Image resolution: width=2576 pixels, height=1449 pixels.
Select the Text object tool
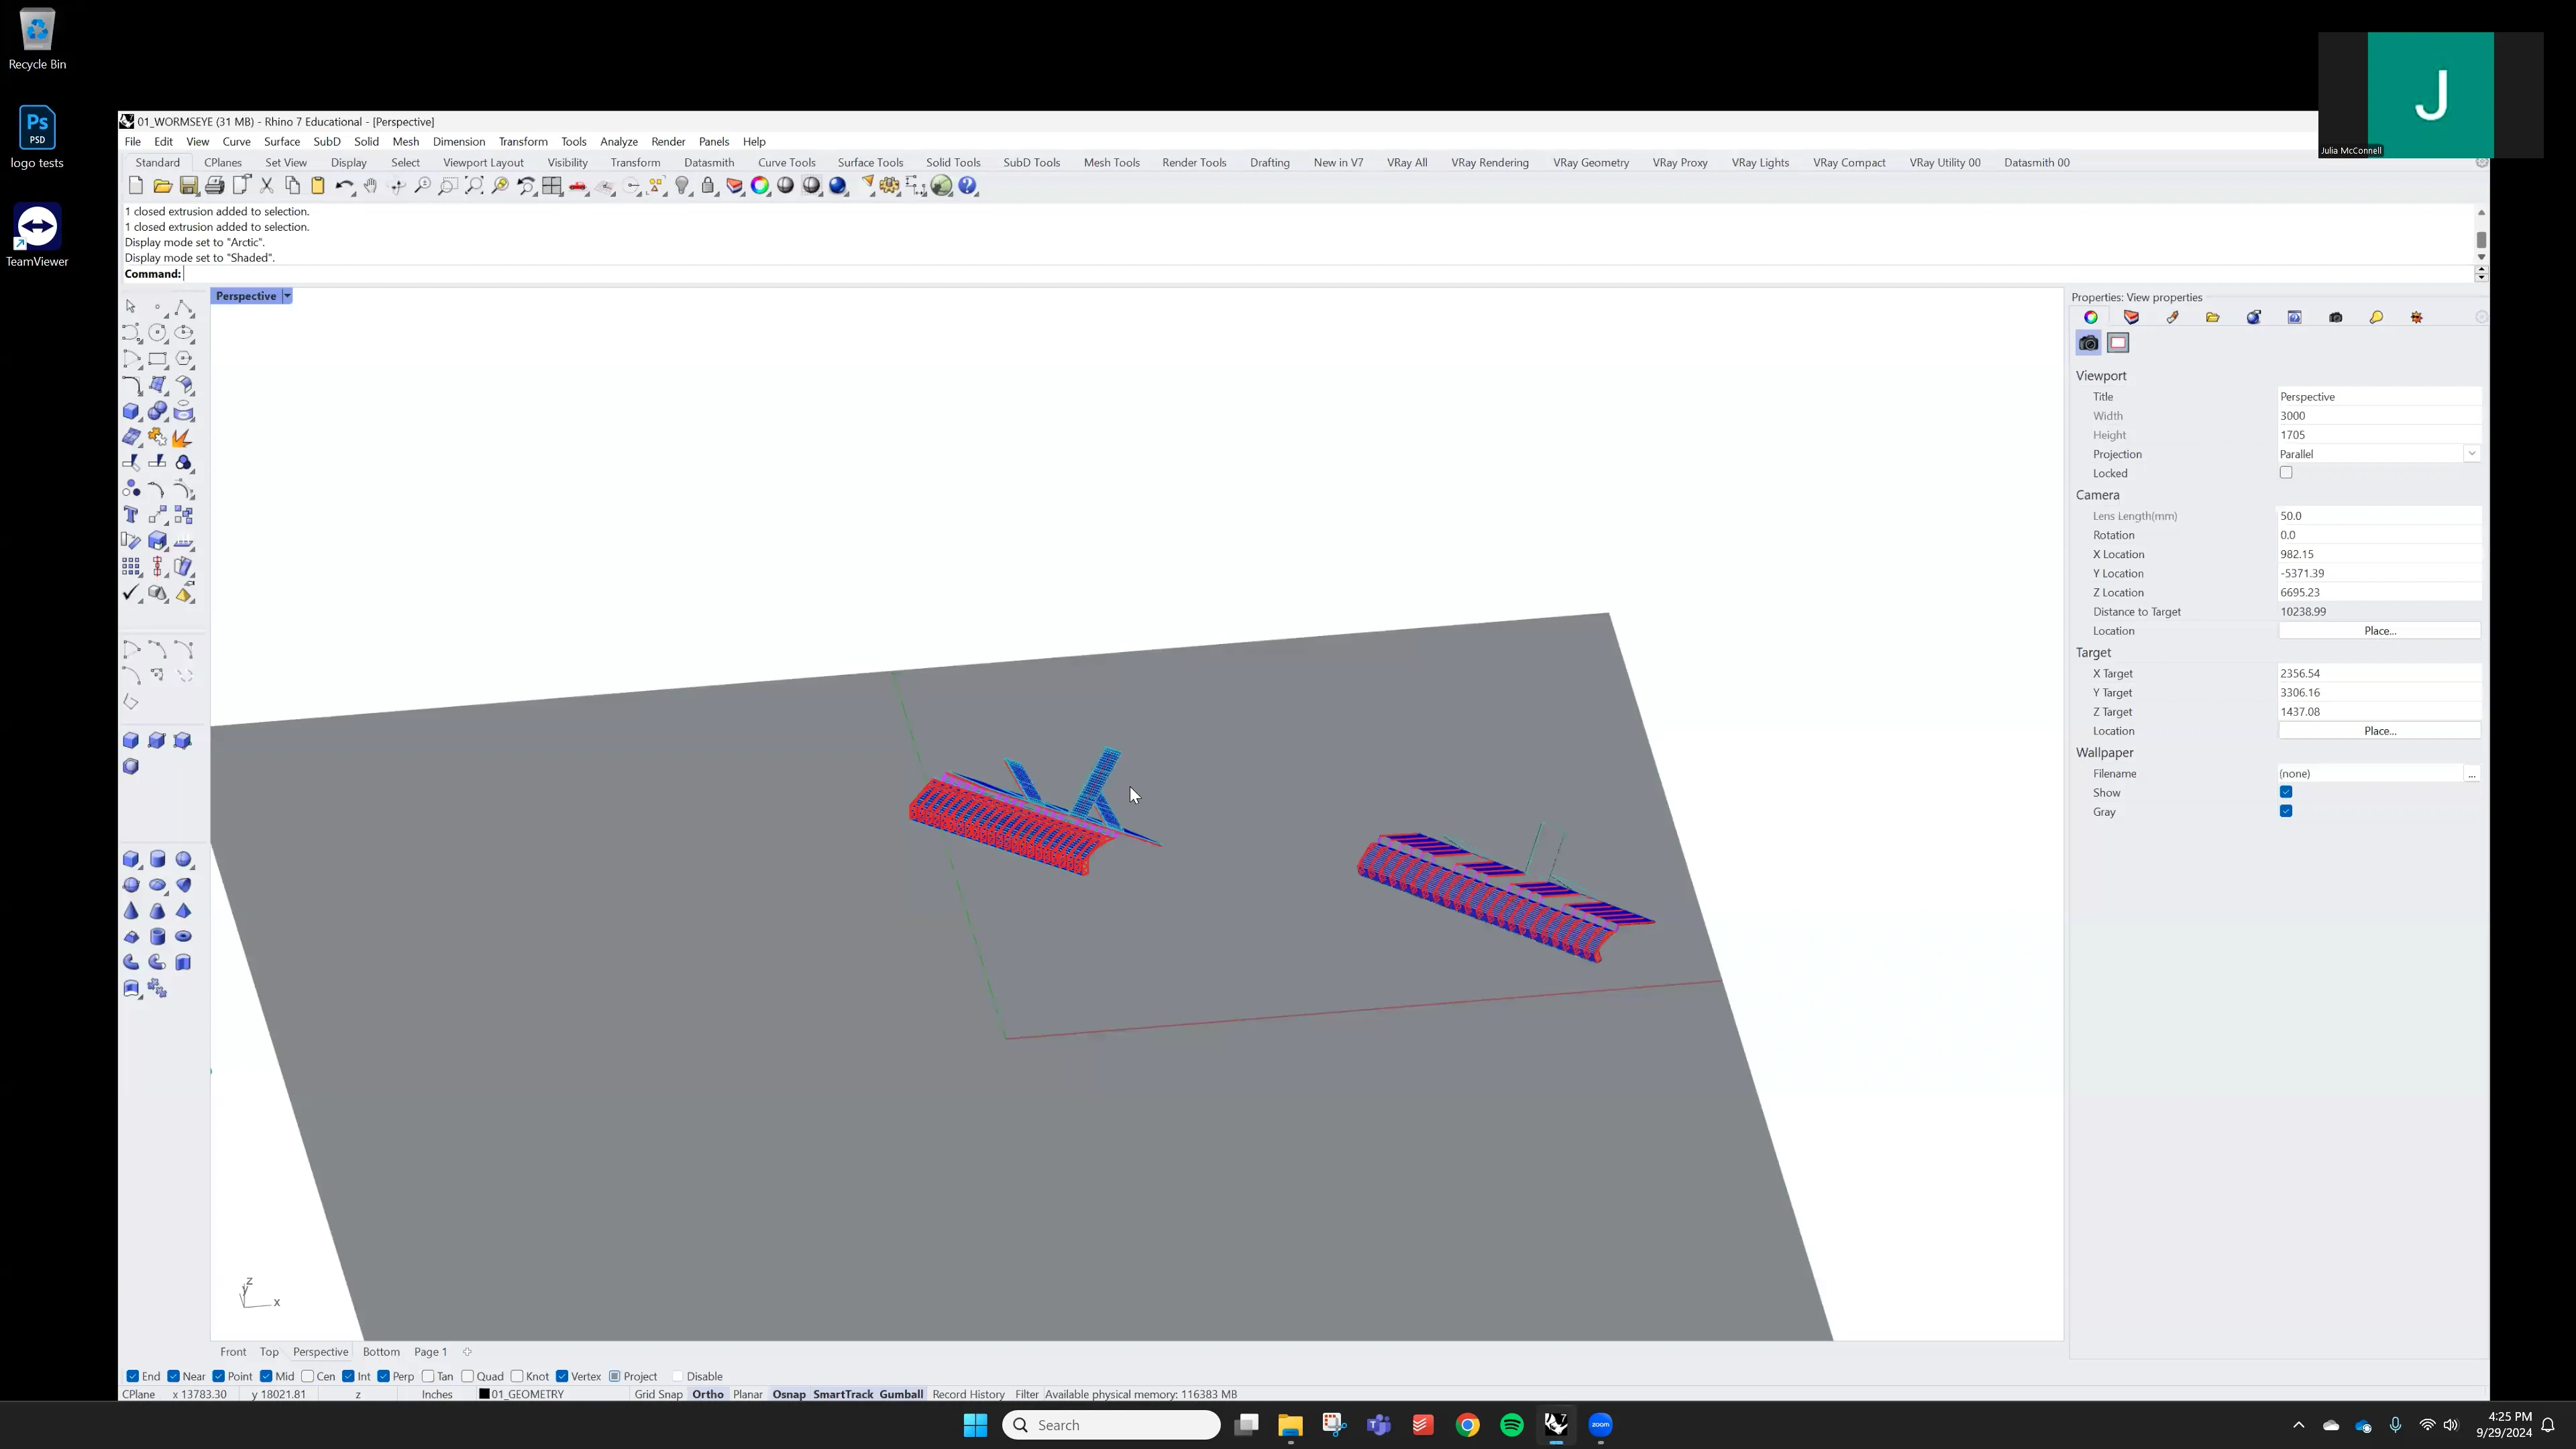pyautogui.click(x=131, y=515)
